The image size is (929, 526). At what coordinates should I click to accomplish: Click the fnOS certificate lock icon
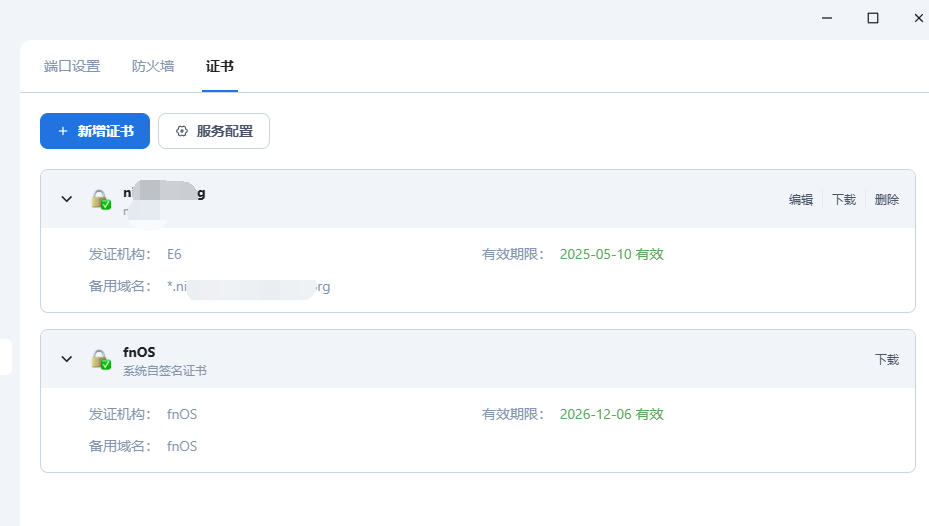tap(101, 360)
